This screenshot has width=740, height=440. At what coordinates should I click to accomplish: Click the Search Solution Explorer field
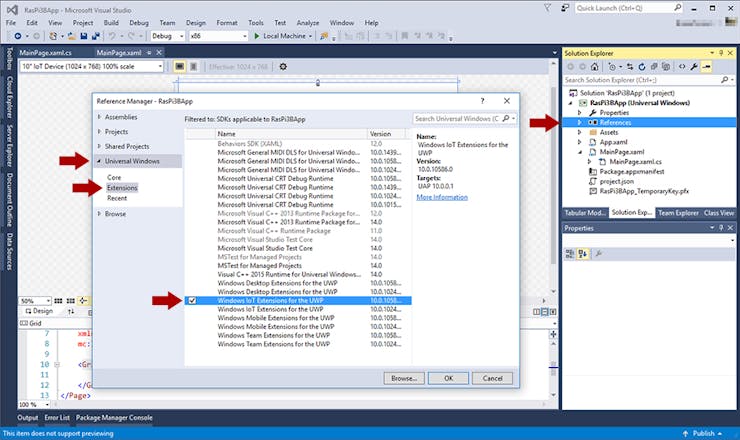pos(648,80)
